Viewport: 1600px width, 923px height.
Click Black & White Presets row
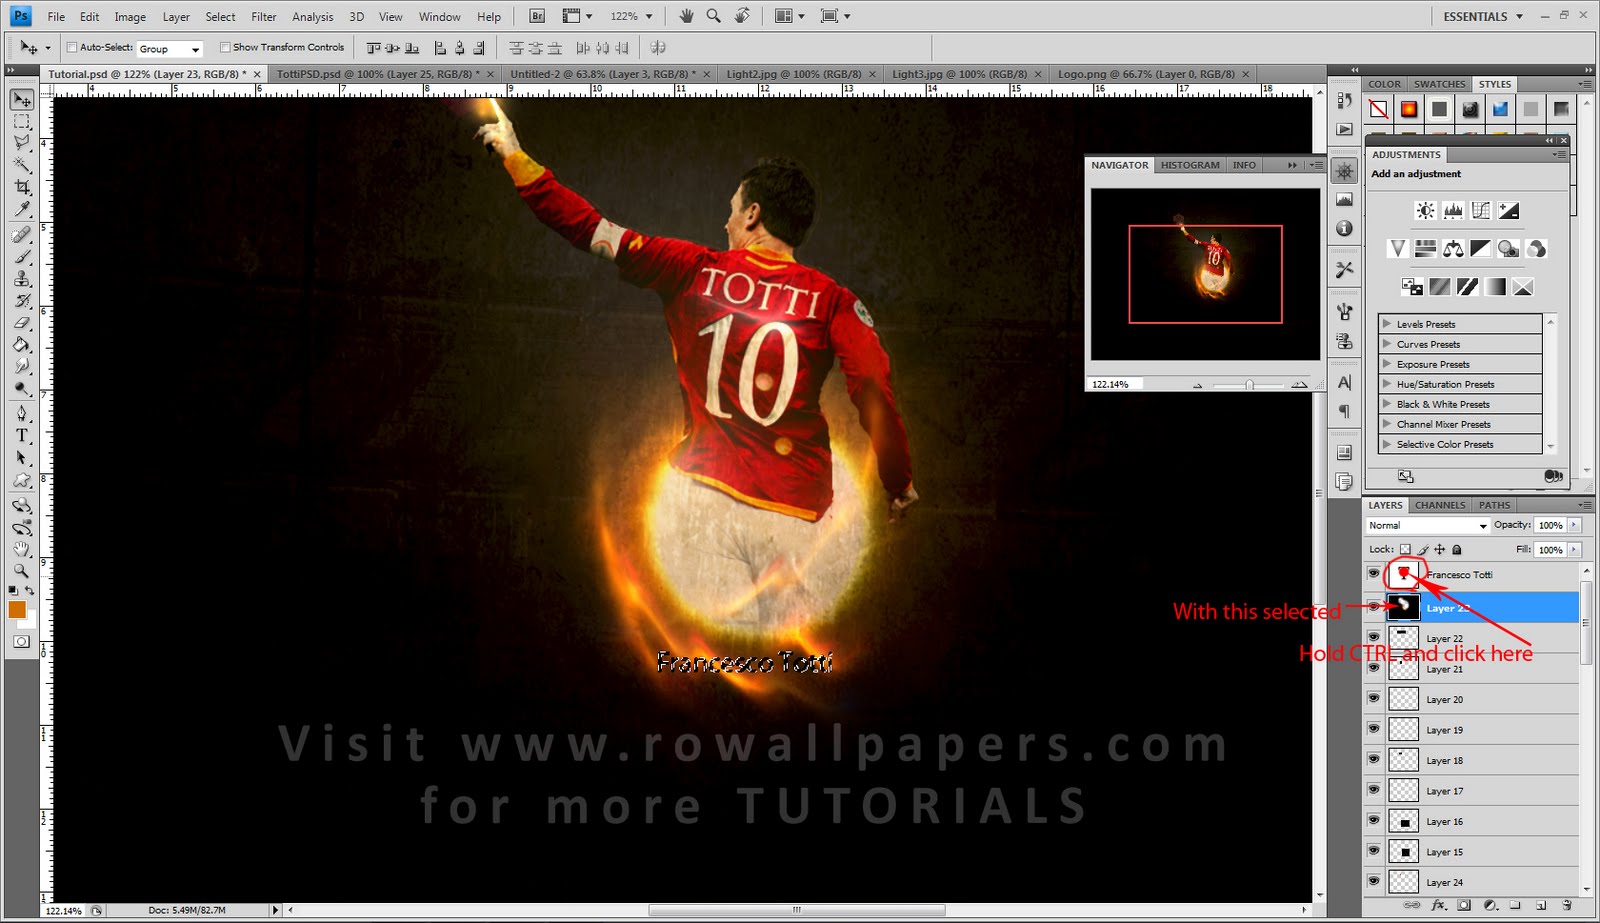pos(1460,404)
